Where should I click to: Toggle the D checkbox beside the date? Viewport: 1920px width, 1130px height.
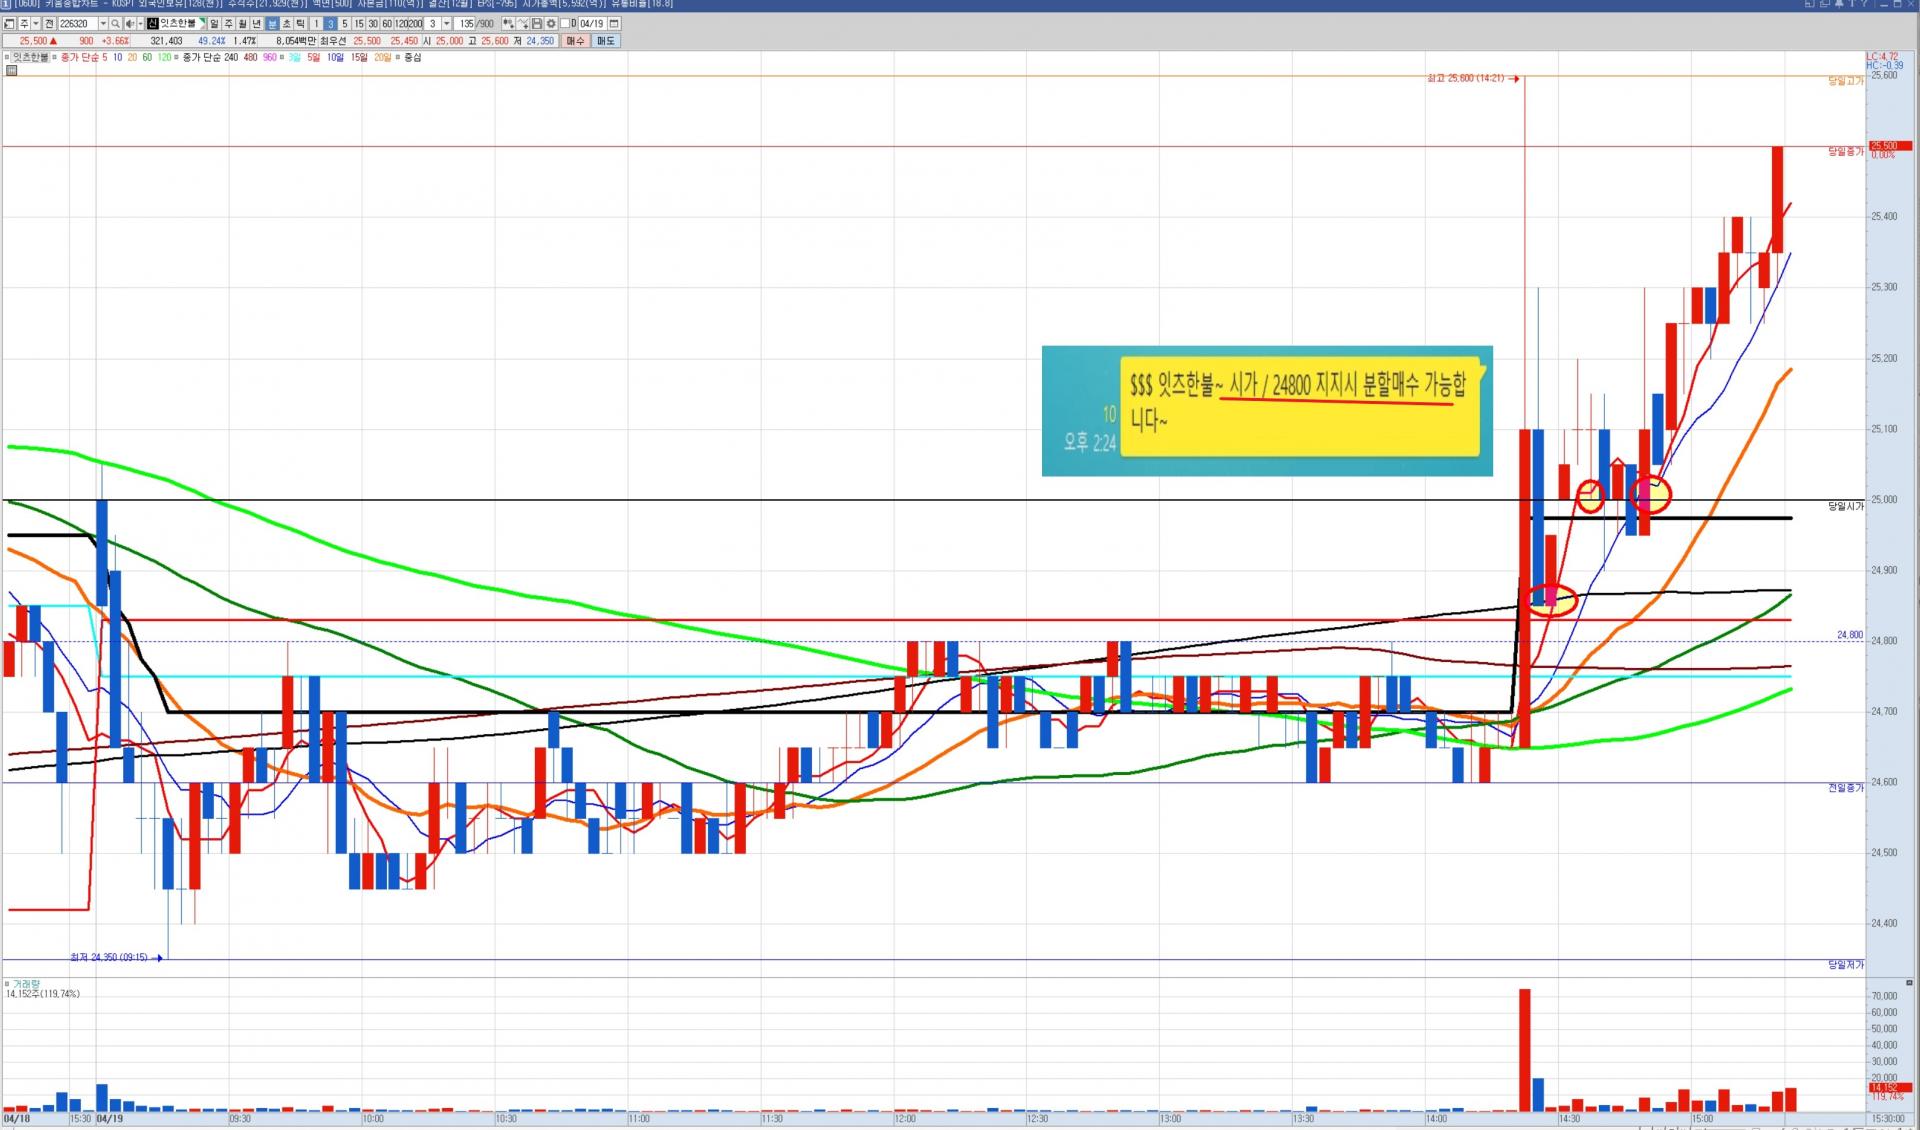565,24
